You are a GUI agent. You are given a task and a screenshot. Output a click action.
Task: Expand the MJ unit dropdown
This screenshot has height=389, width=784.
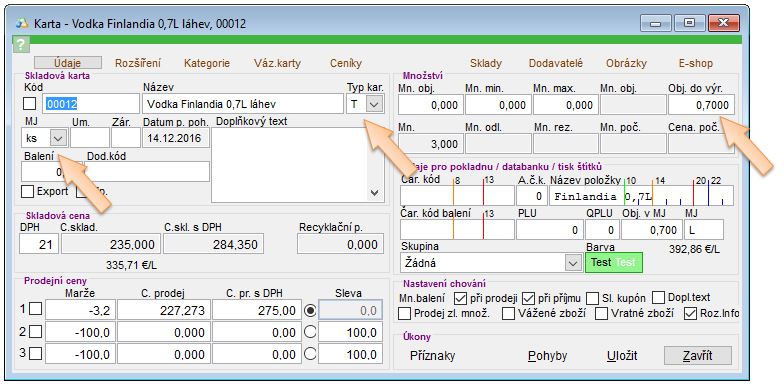coord(58,138)
